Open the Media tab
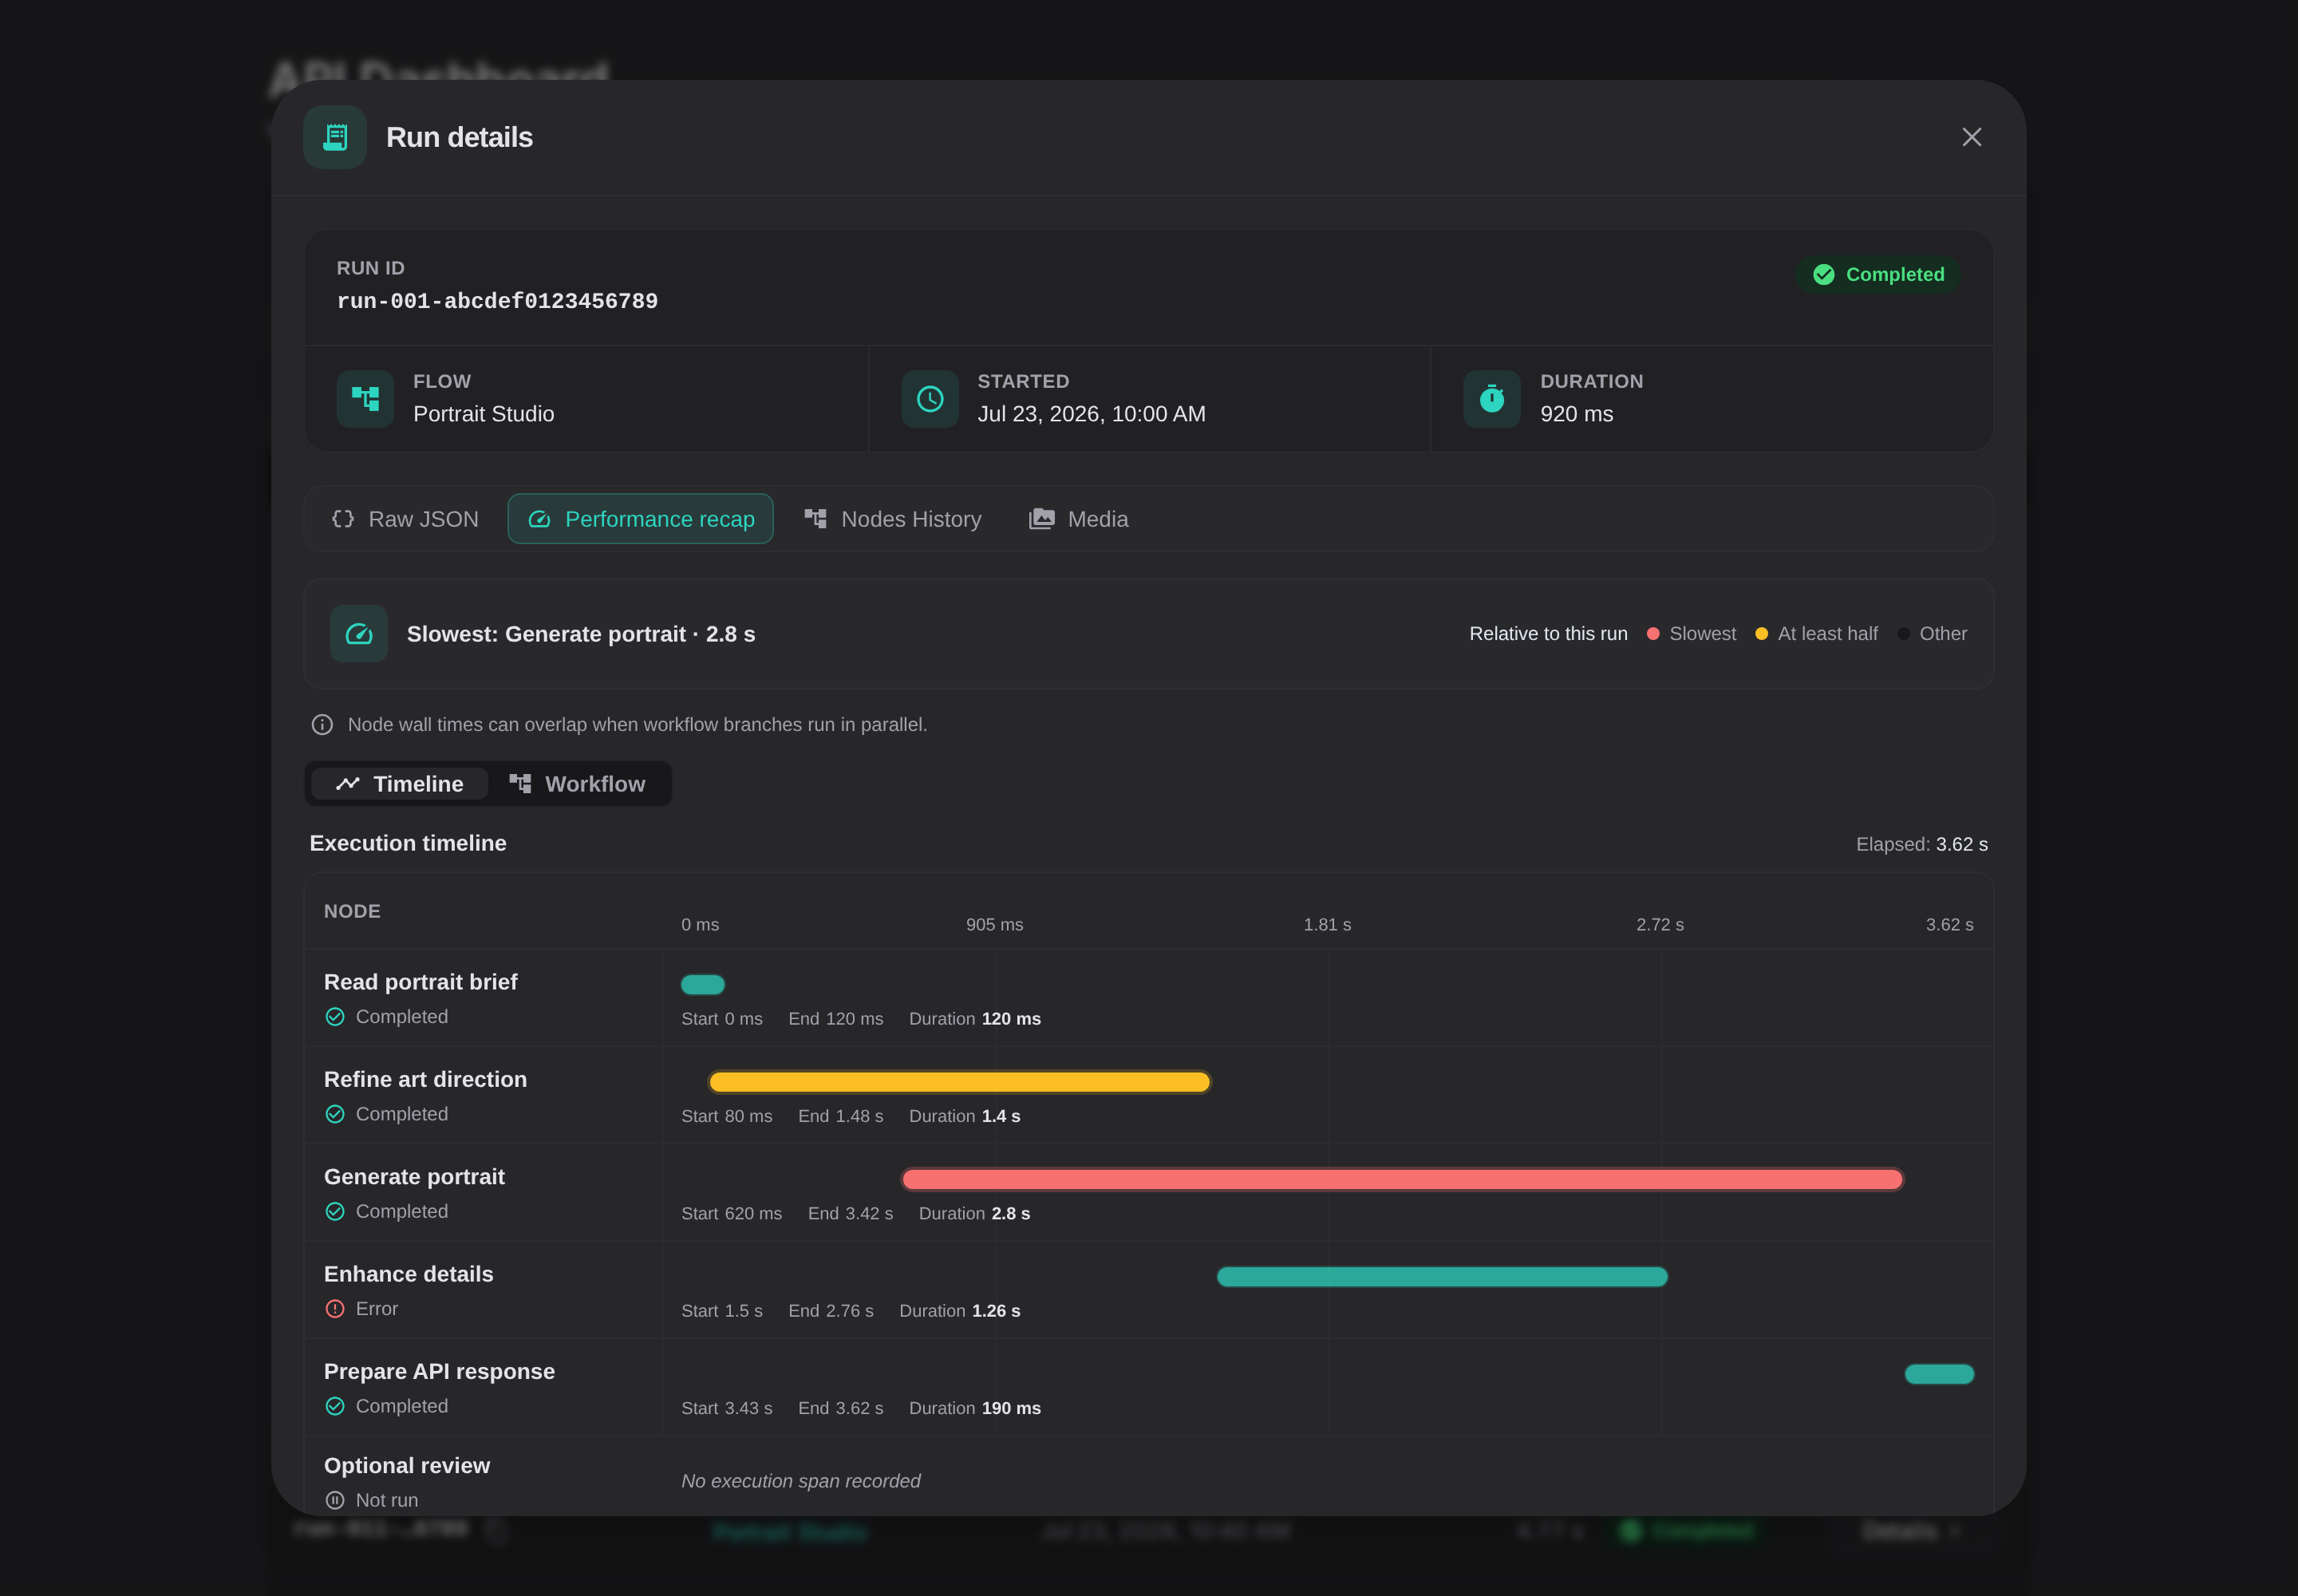Viewport: 2298px width, 1596px height. 1079,519
